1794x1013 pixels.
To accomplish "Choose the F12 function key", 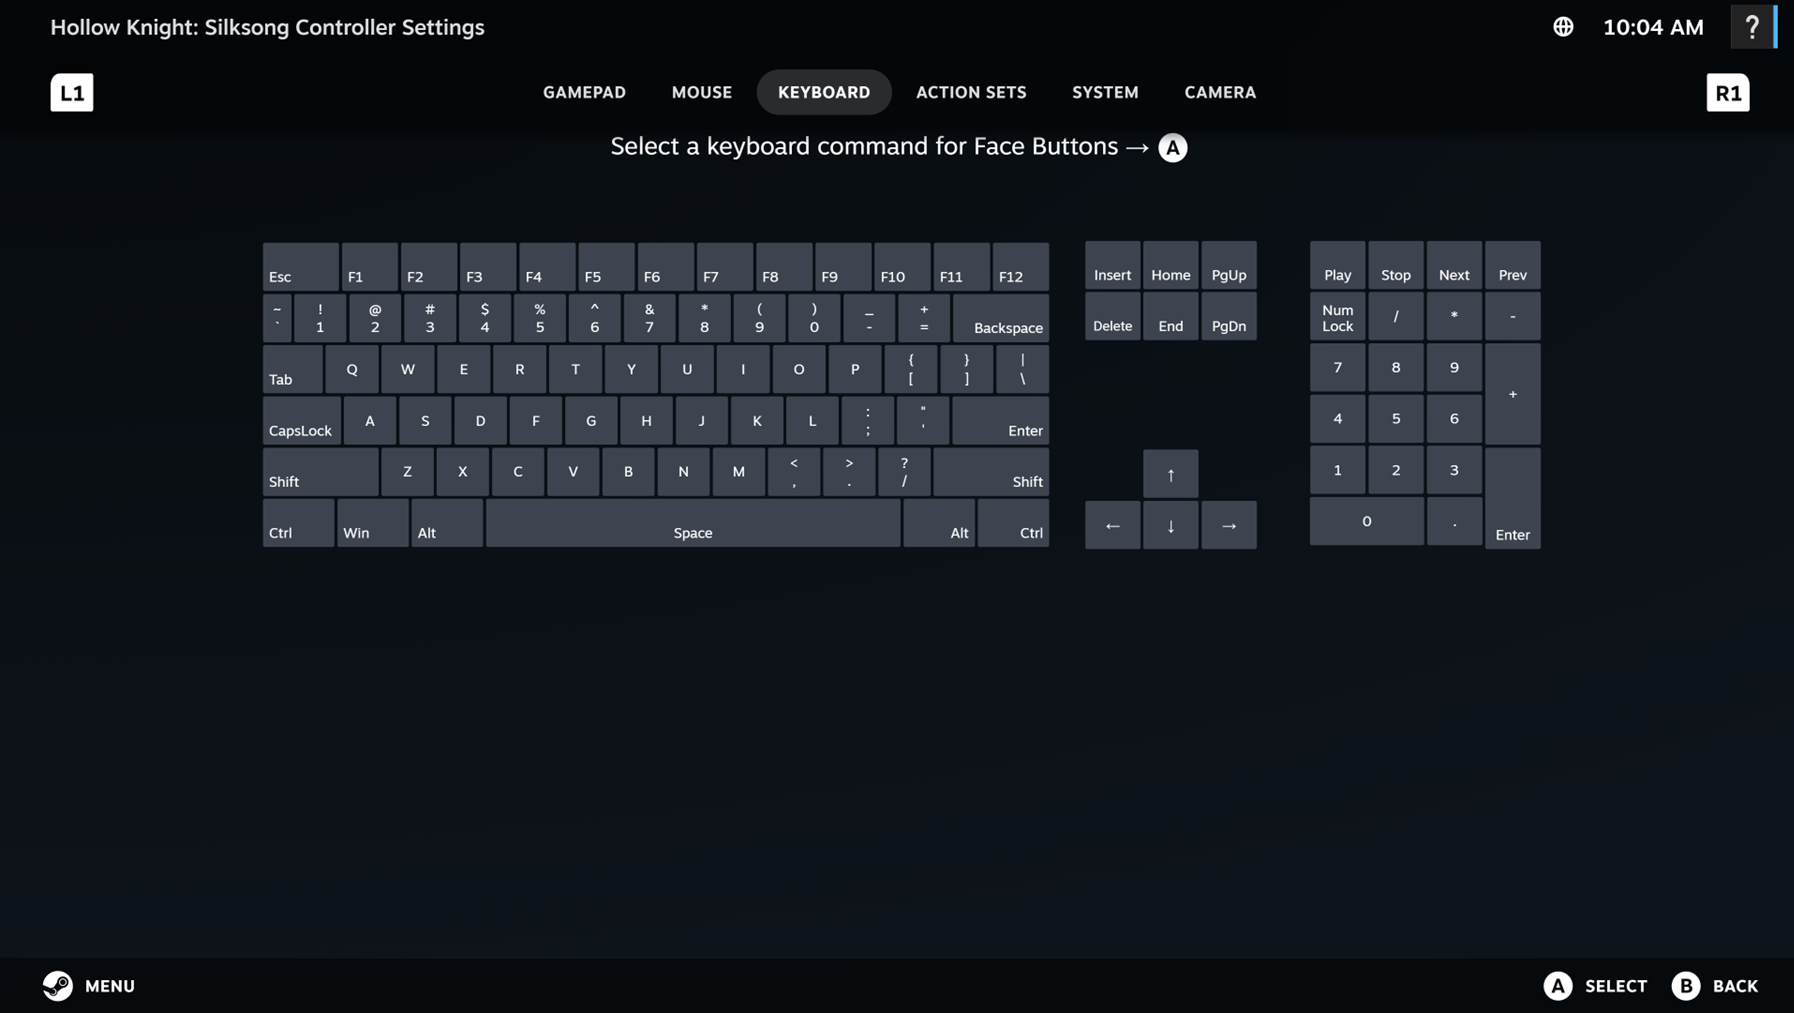I will pos(1021,267).
